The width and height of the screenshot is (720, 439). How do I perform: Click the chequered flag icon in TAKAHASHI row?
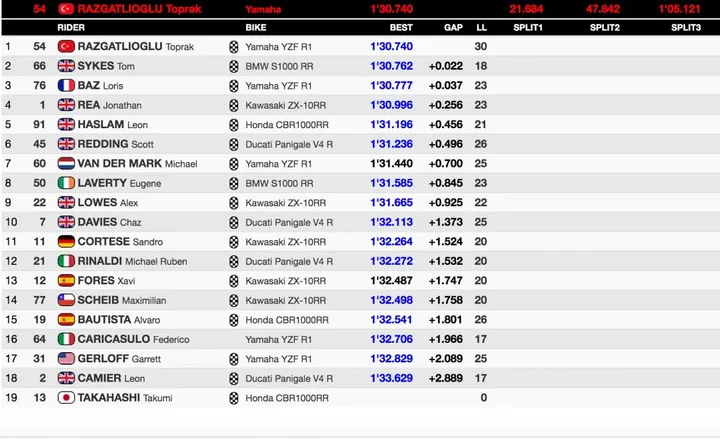pyautogui.click(x=234, y=398)
